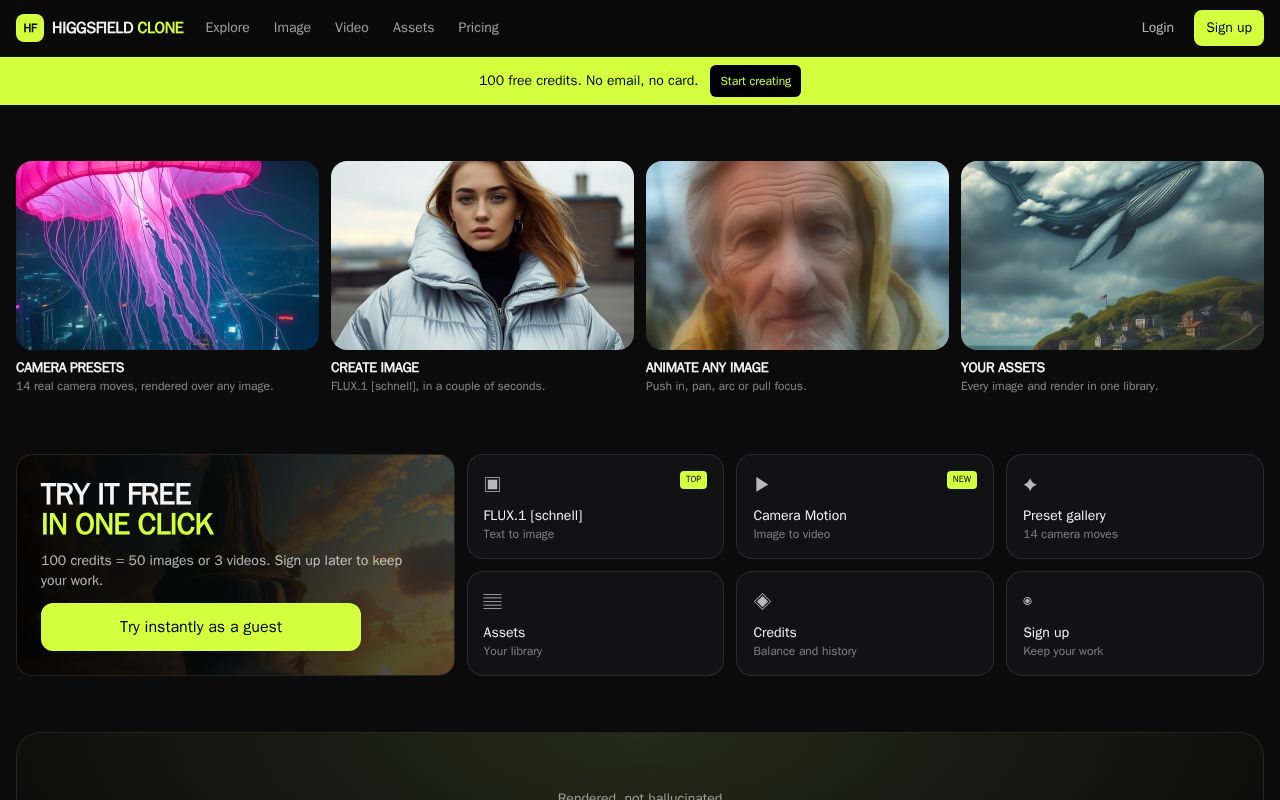This screenshot has width=1280, height=800.
Task: Open the pink jellyfish Camera Presets thumbnail
Action: [x=167, y=255]
